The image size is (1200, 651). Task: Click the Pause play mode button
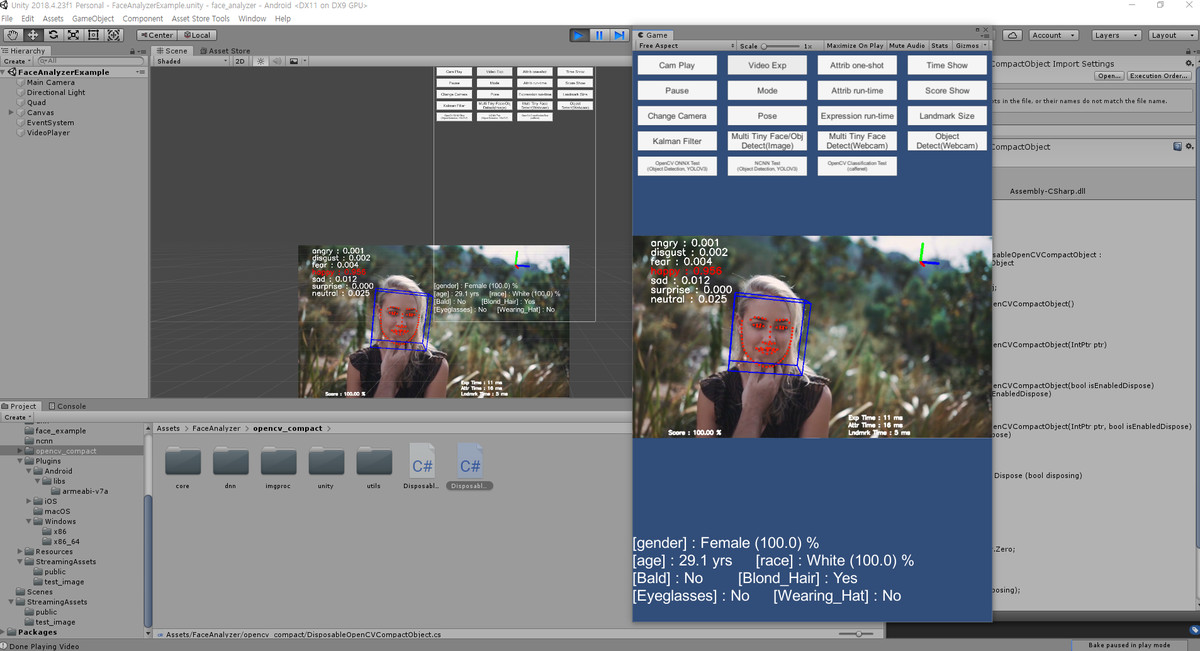coord(599,35)
